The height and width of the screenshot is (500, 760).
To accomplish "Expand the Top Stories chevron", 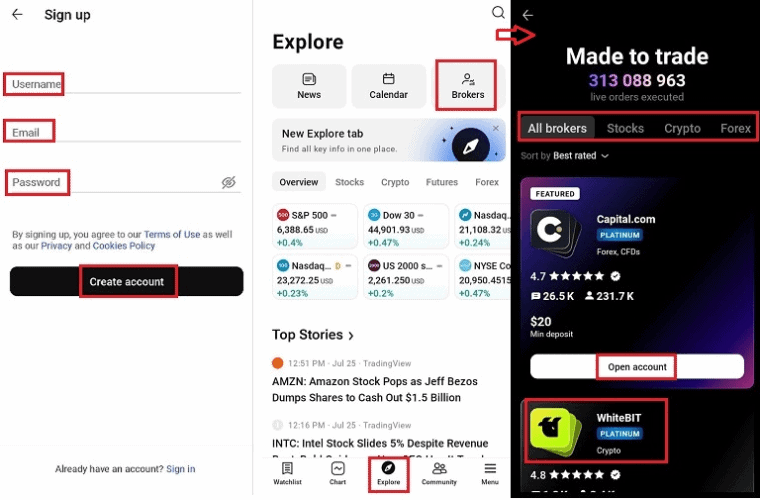I will pos(351,336).
